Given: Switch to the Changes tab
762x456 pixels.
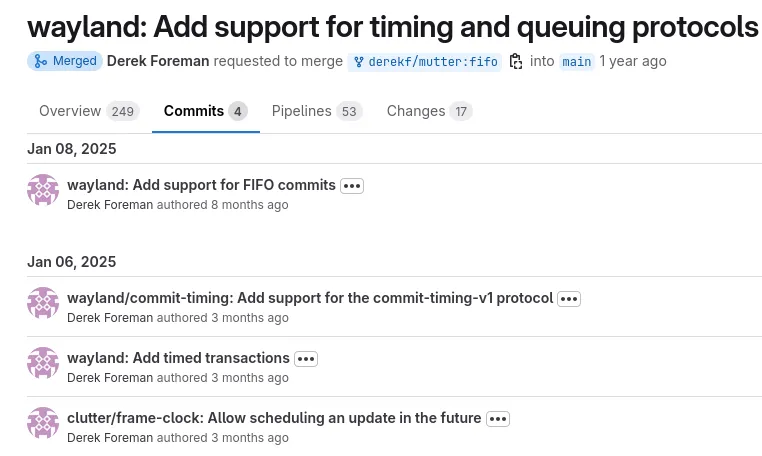Looking at the screenshot, I should pyautogui.click(x=430, y=111).
